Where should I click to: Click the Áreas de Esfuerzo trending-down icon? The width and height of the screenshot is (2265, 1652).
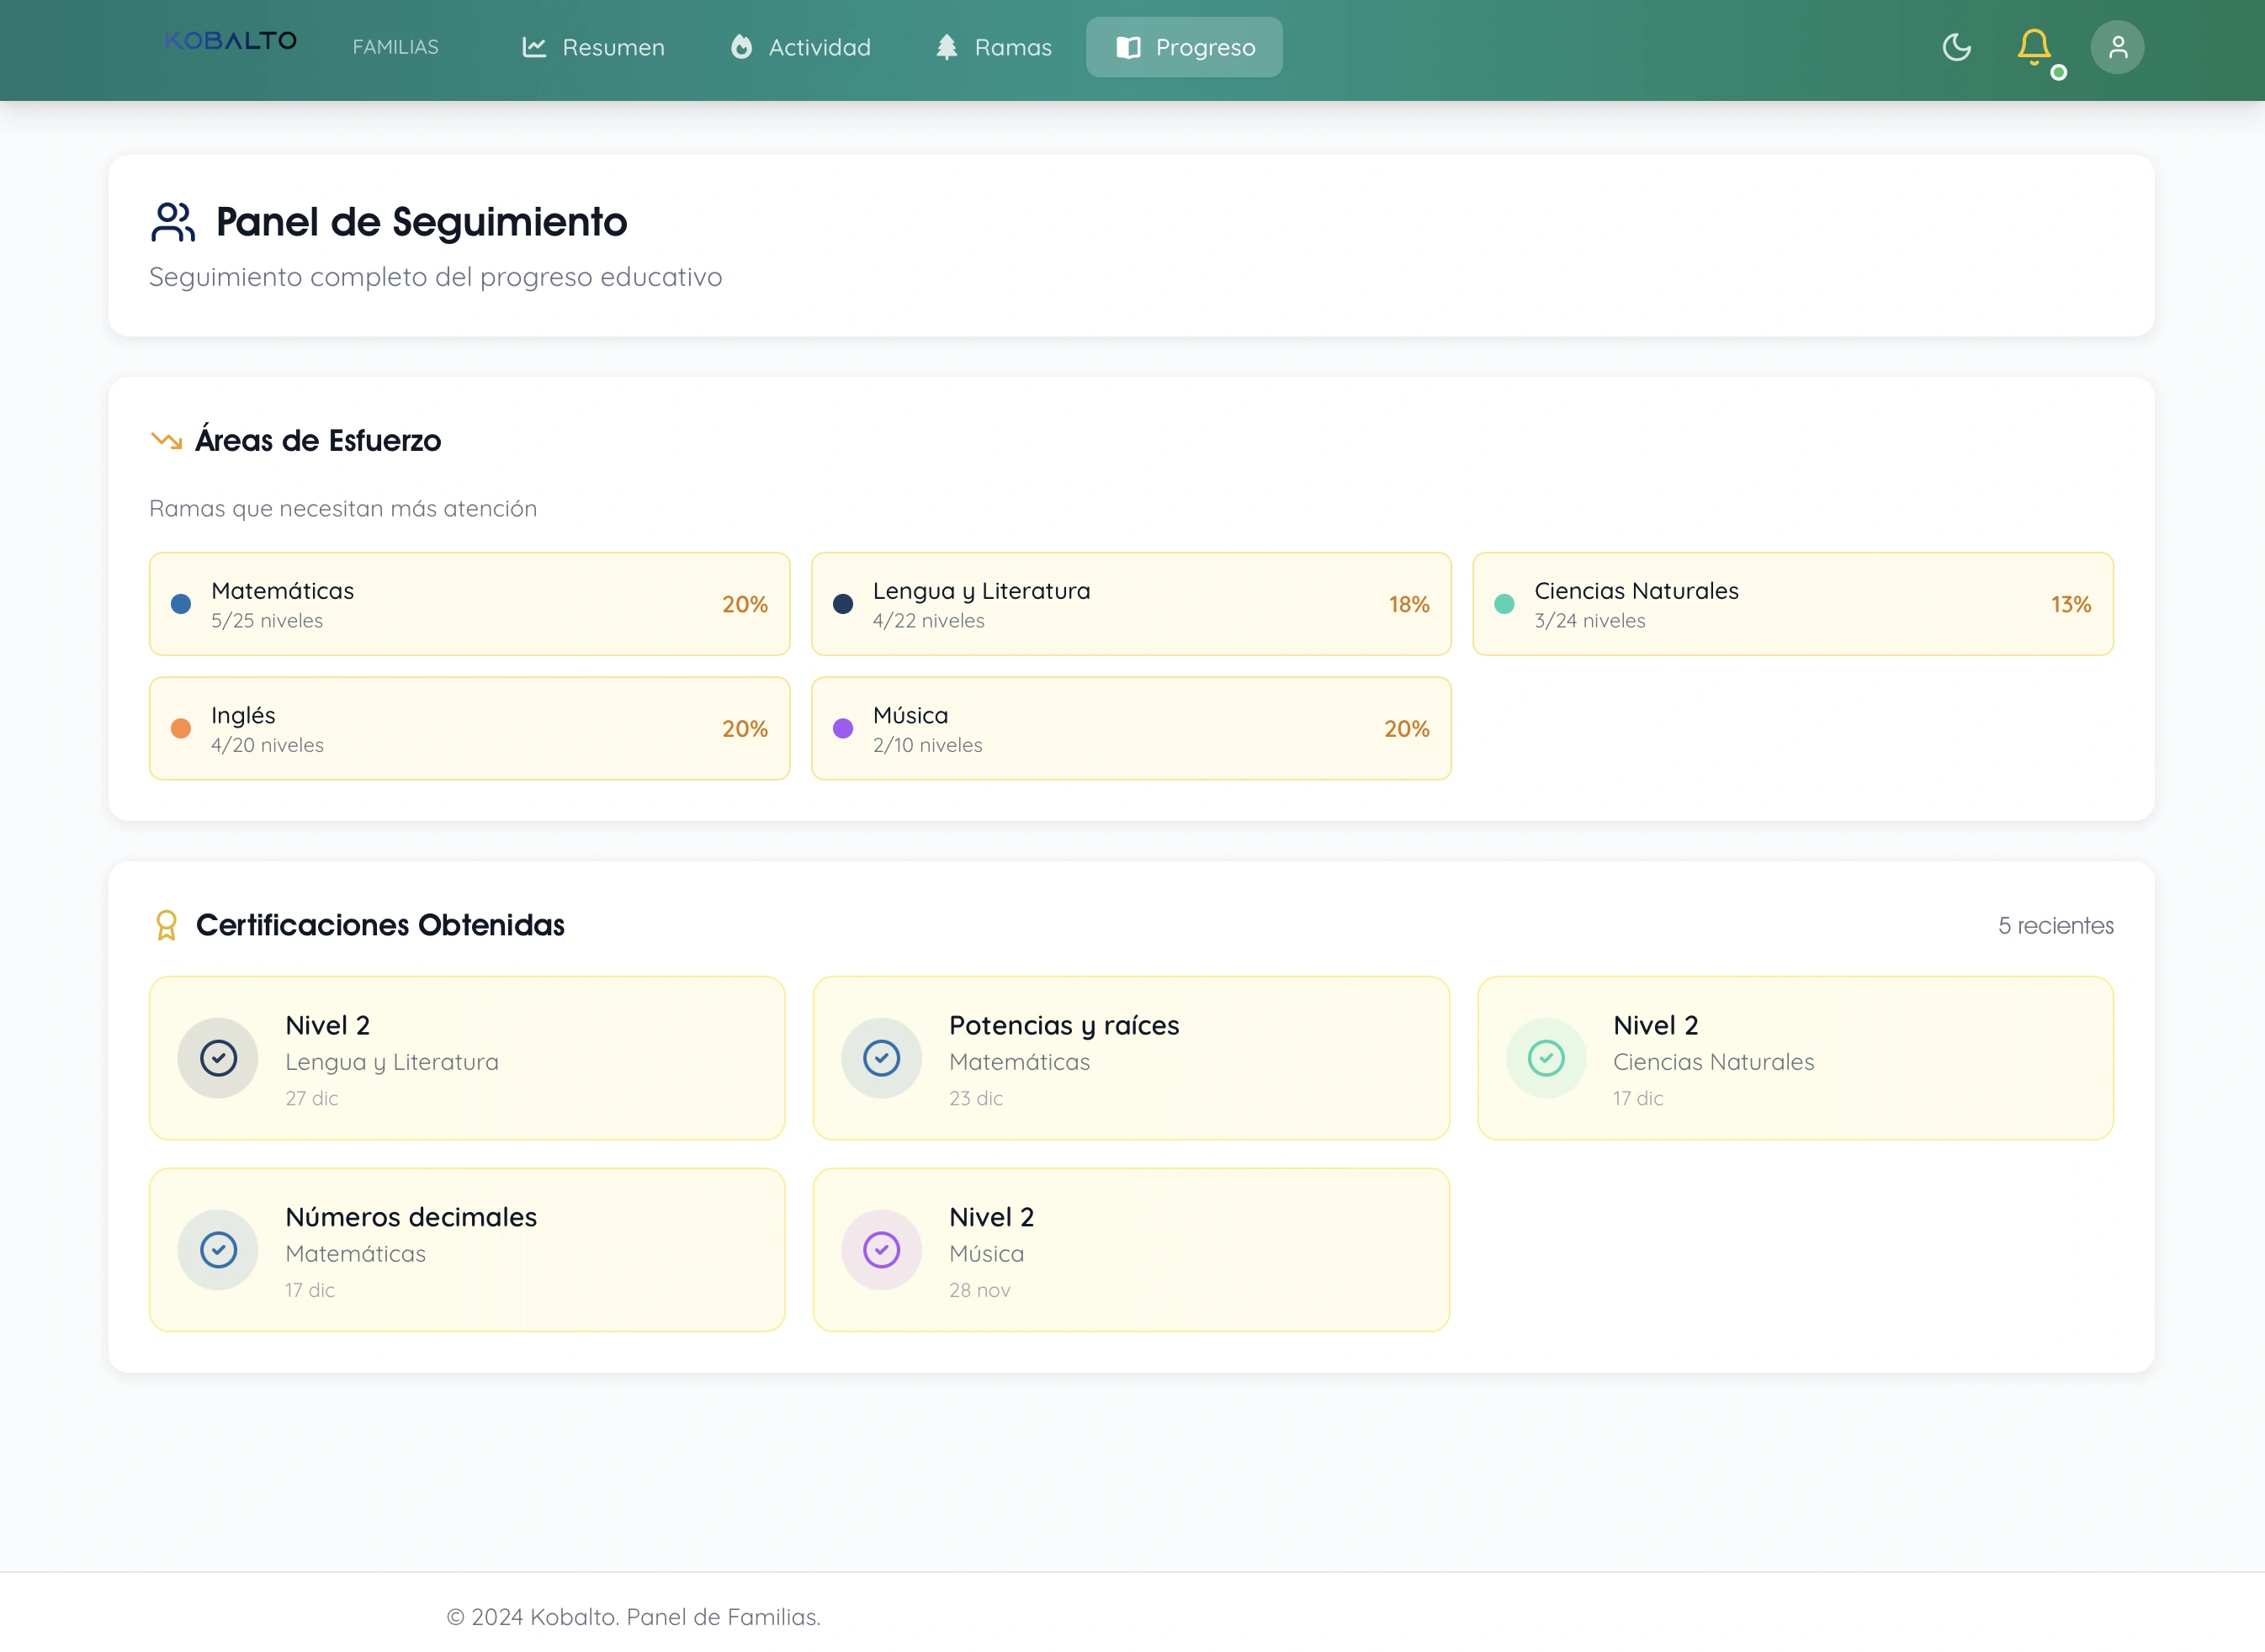166,440
